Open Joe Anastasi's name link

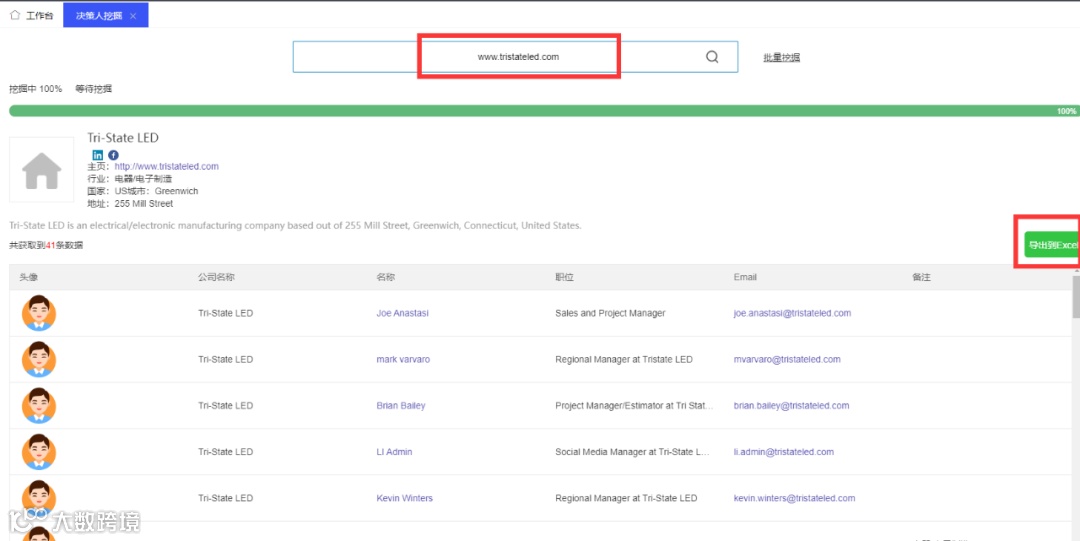(402, 313)
